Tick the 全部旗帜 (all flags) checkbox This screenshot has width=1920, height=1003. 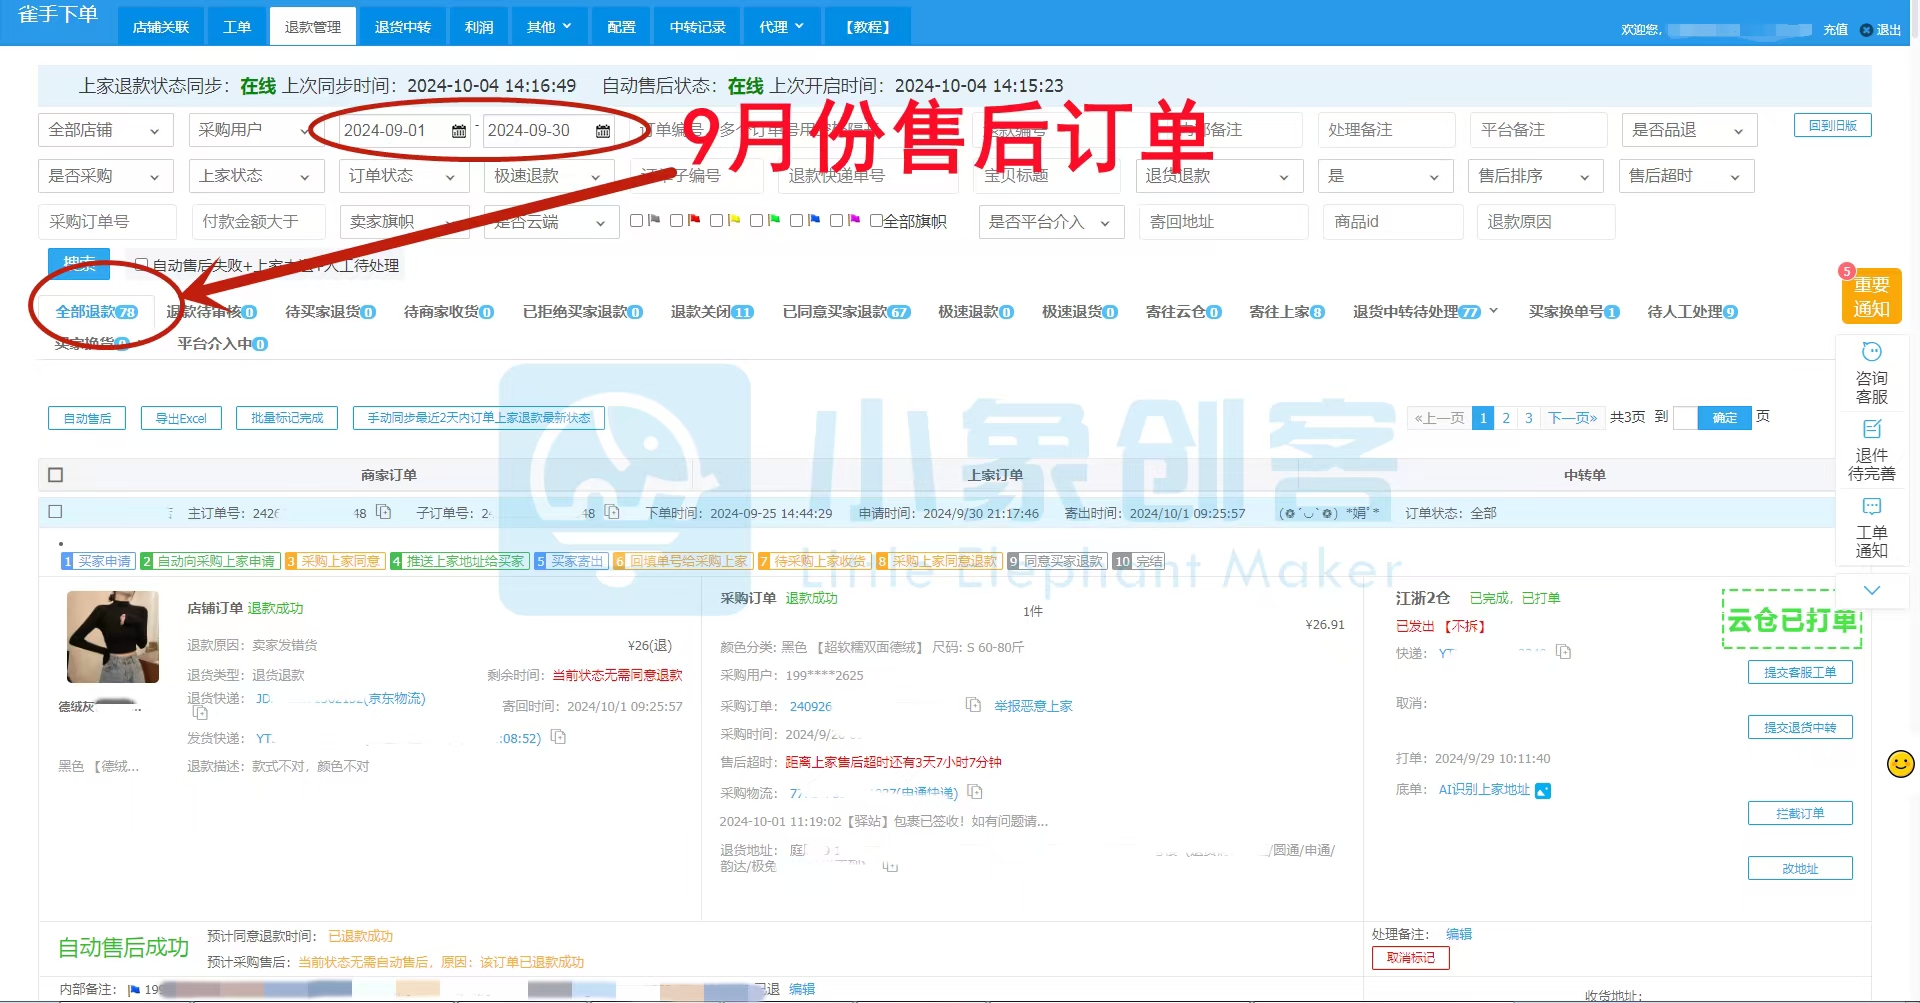pos(876,221)
